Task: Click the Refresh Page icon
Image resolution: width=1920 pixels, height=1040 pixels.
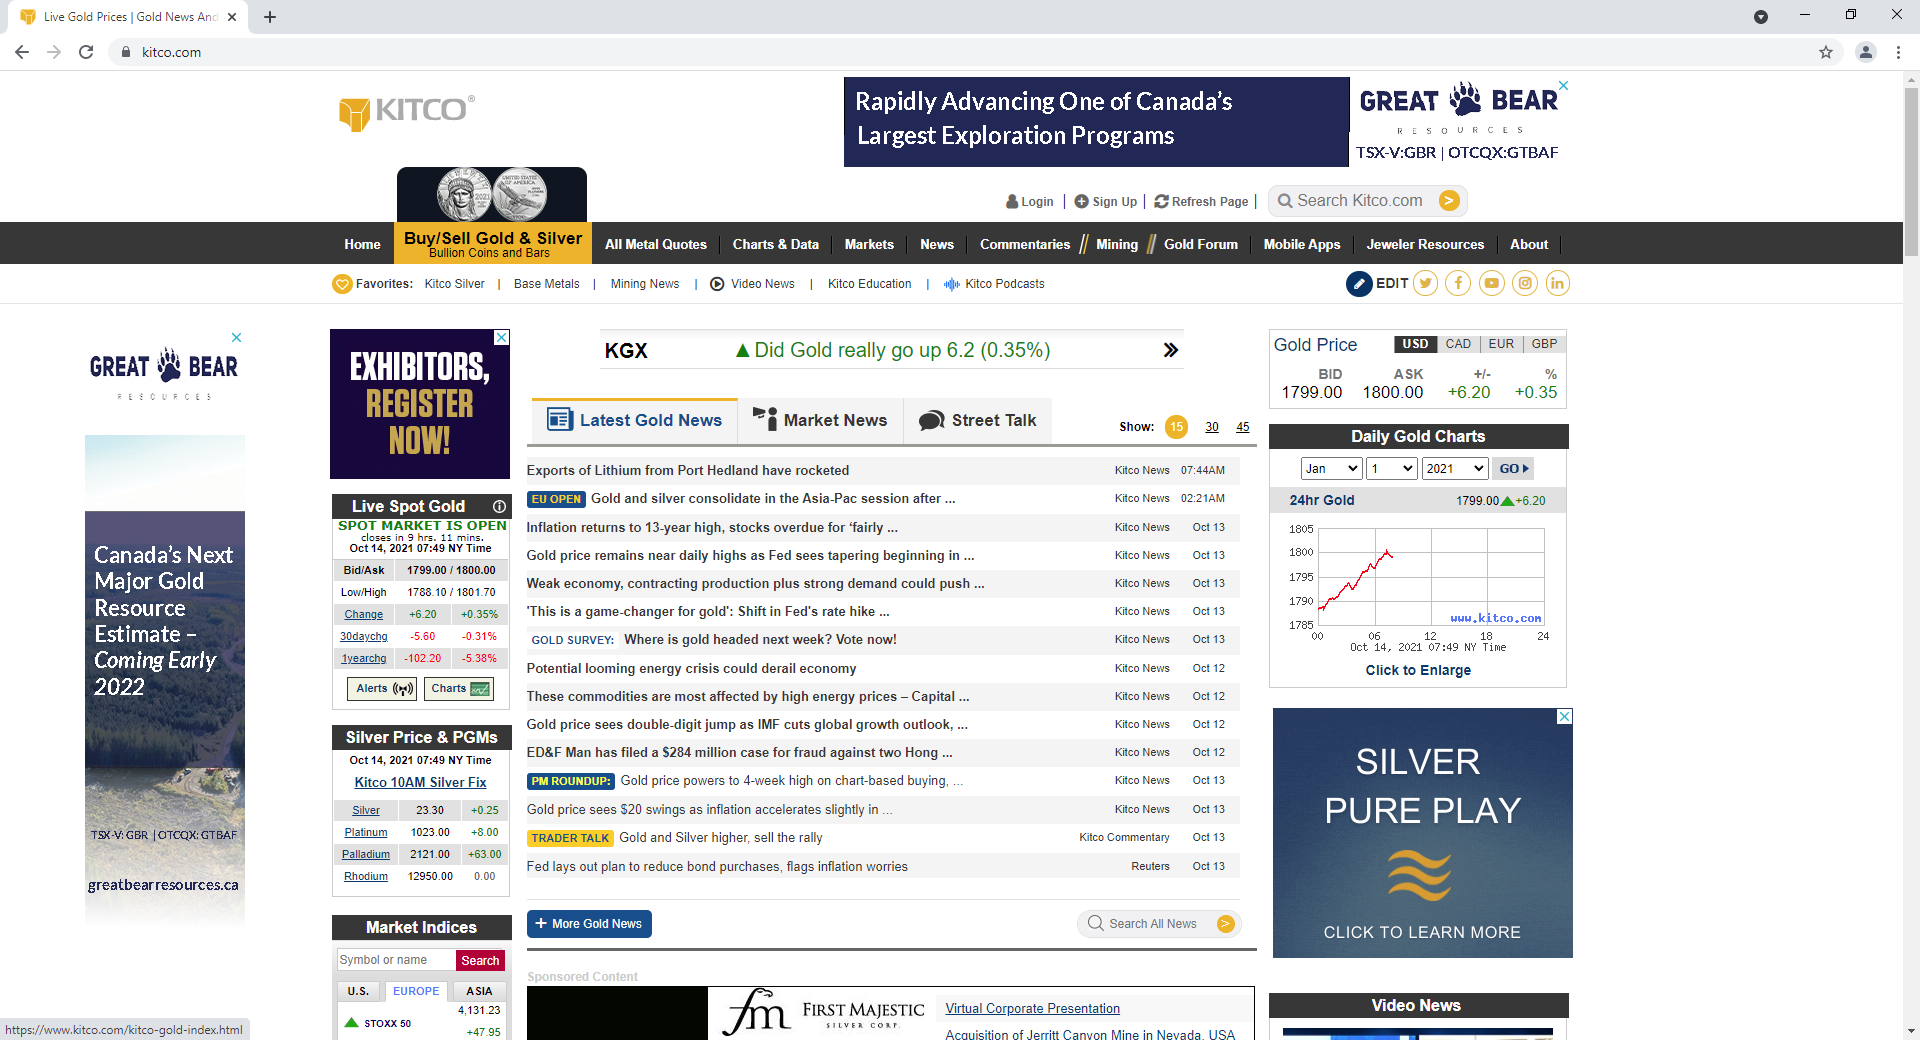Action: point(1161,201)
